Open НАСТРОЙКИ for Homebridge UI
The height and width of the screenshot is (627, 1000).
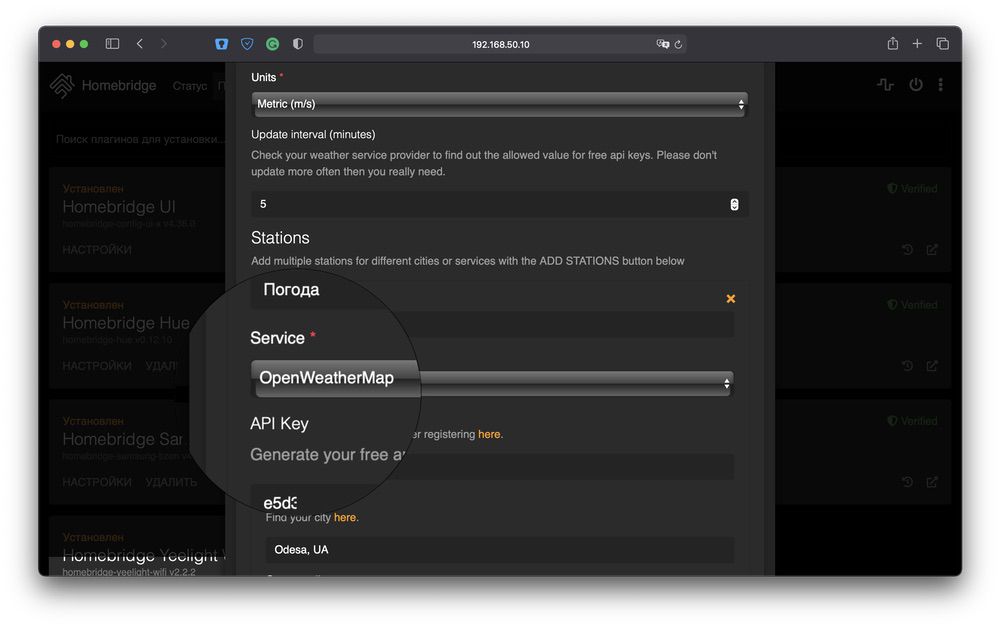97,249
